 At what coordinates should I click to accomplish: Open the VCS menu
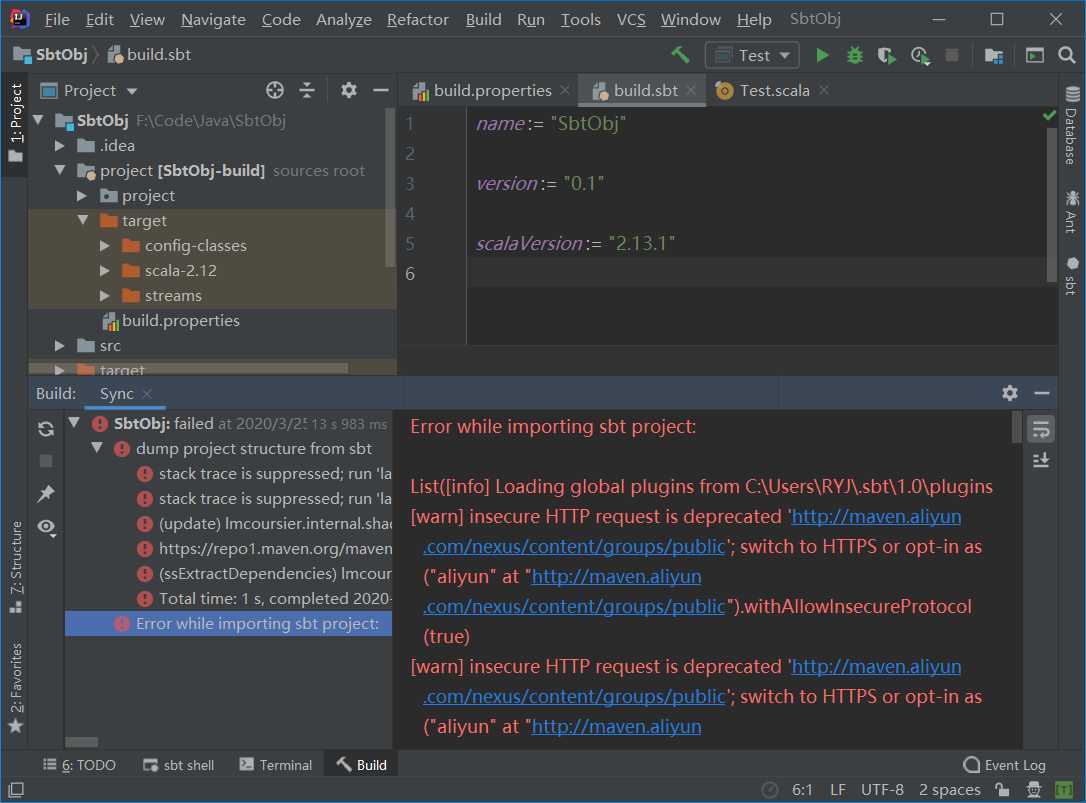click(x=631, y=19)
